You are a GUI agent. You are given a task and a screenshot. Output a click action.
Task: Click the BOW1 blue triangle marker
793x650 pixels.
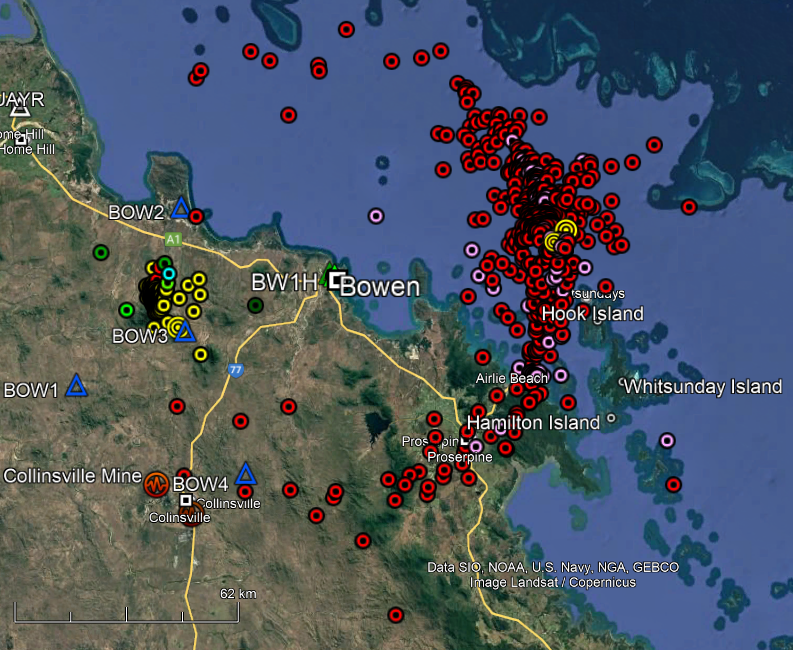[76, 385]
